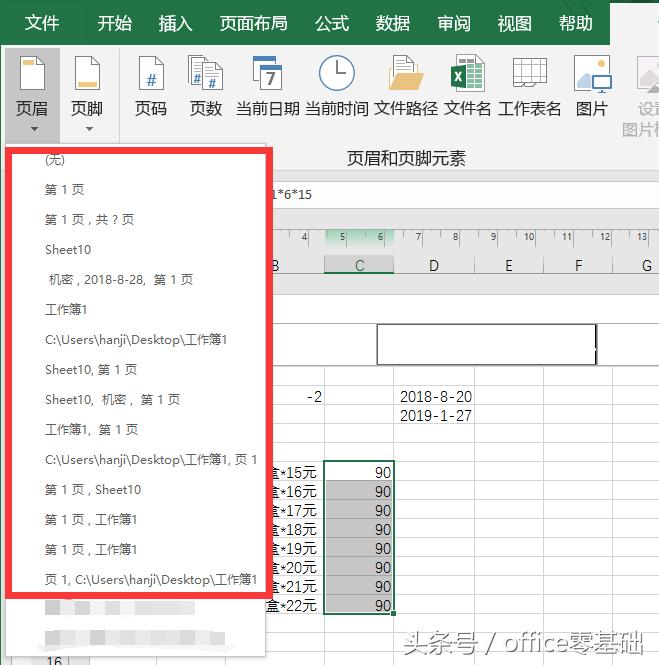Insert 文件名 file name element
The height and width of the screenshot is (665, 659).
pos(467,88)
